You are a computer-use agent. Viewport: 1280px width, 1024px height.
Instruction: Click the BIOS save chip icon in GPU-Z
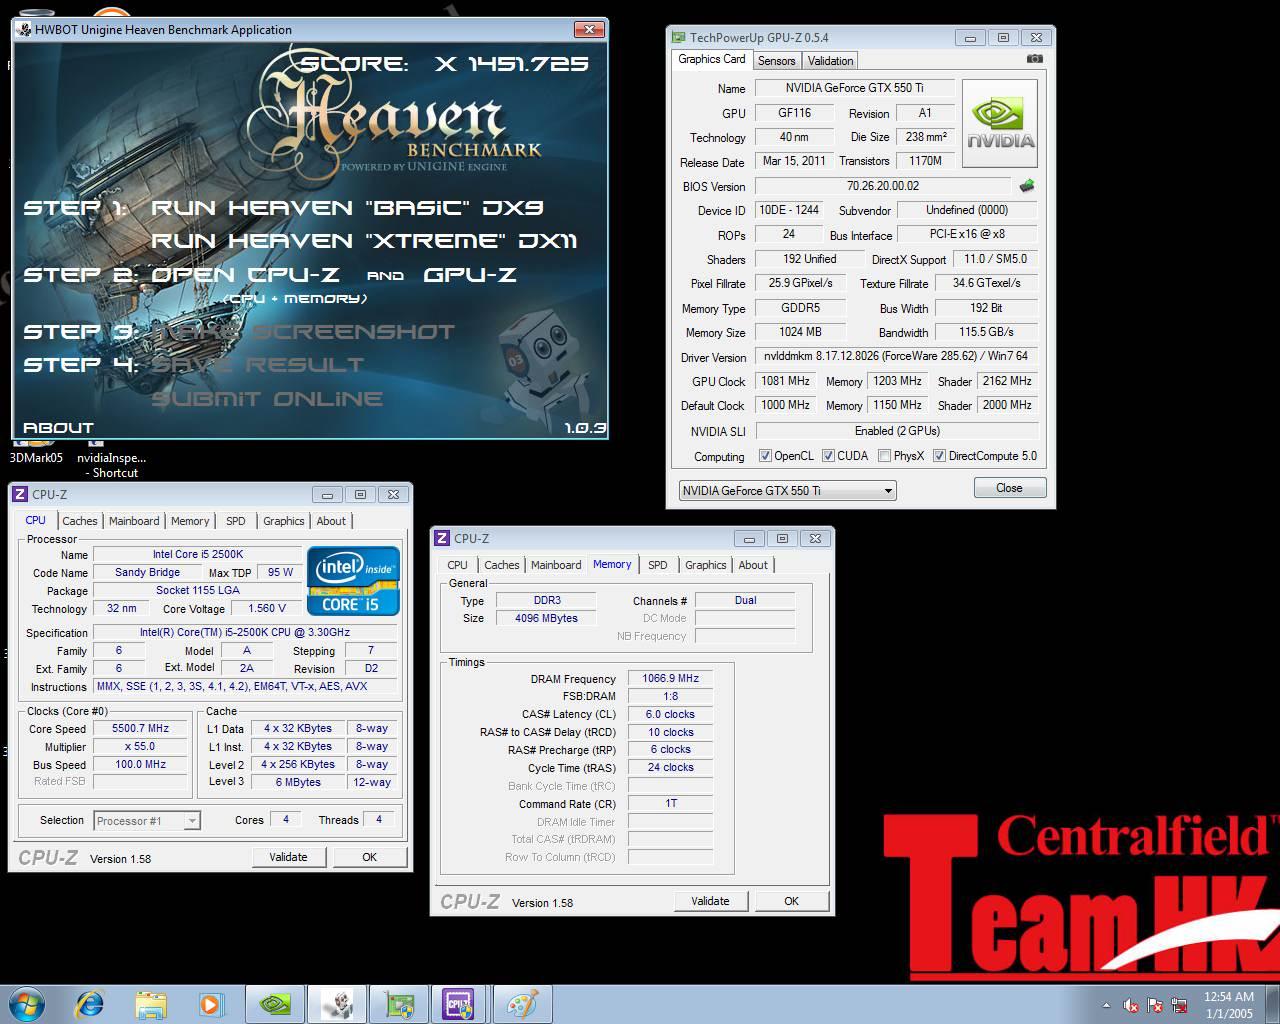coord(1026,186)
